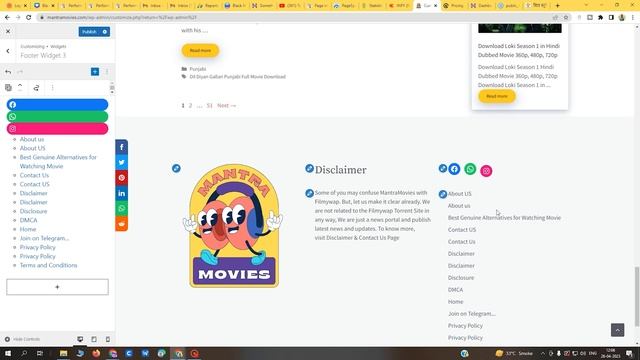The height and width of the screenshot is (360, 640).
Task: Select the Facebook social block in sidebar
Action: (57, 104)
